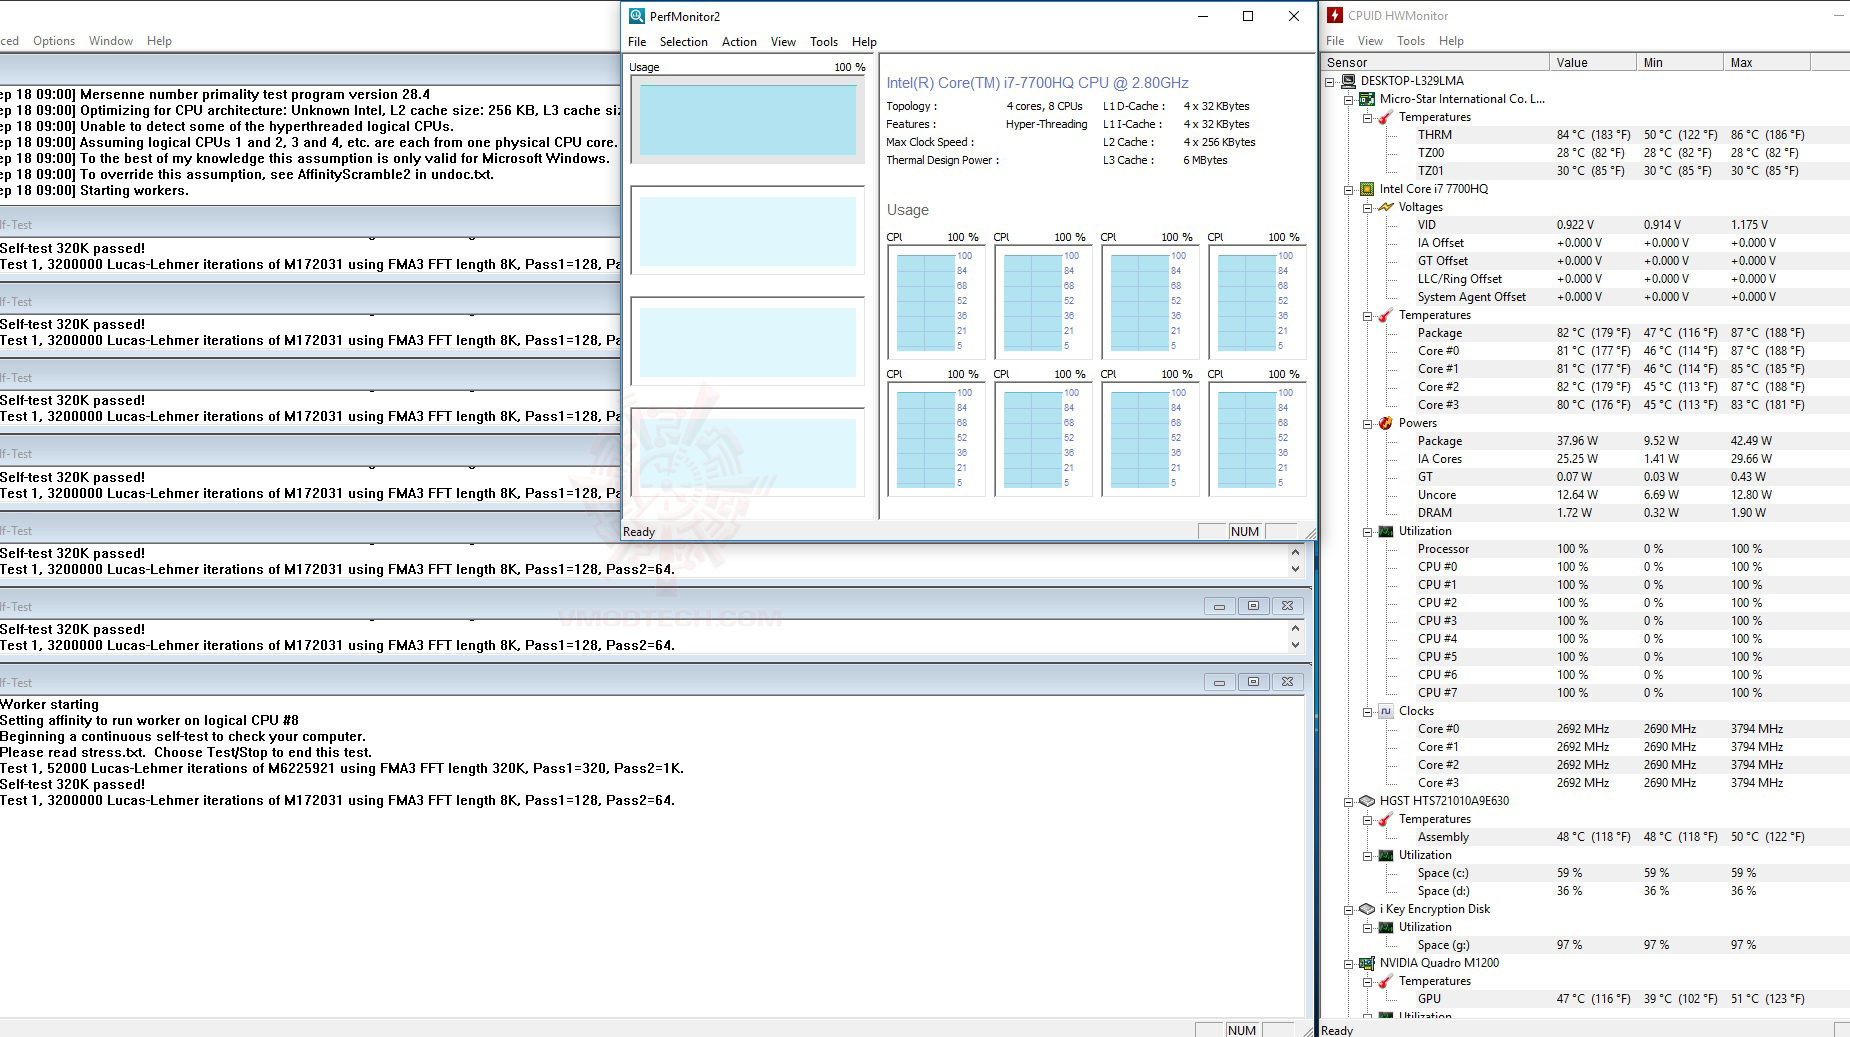The image size is (1850, 1037).
Task: Collapse the Clocks branch
Action: tap(1367, 712)
